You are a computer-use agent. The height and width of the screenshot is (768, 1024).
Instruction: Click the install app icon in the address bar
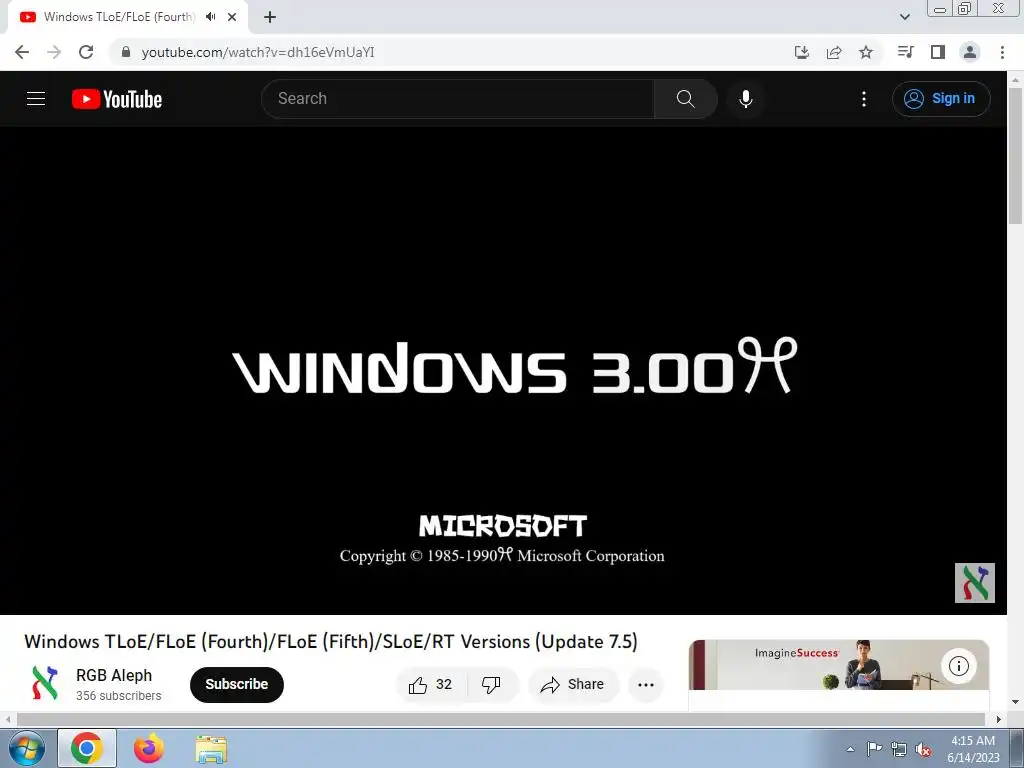[801, 52]
